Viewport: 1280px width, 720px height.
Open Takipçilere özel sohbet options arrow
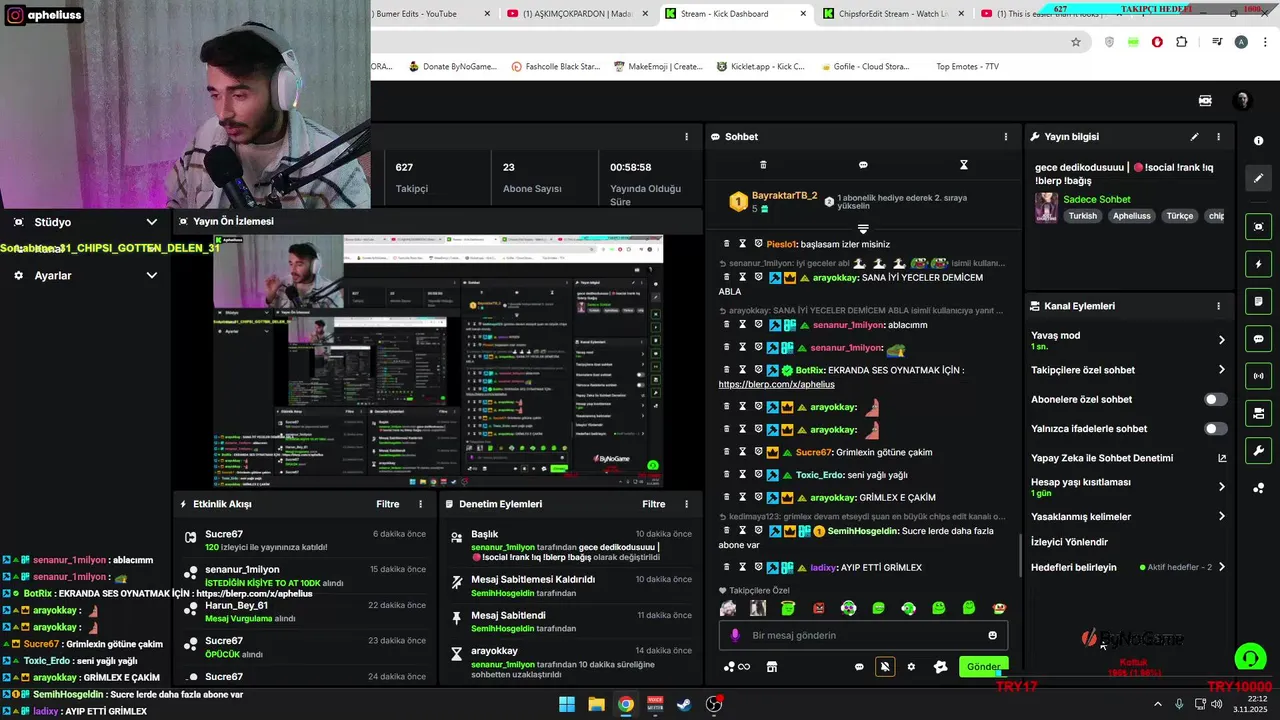(x=1221, y=370)
